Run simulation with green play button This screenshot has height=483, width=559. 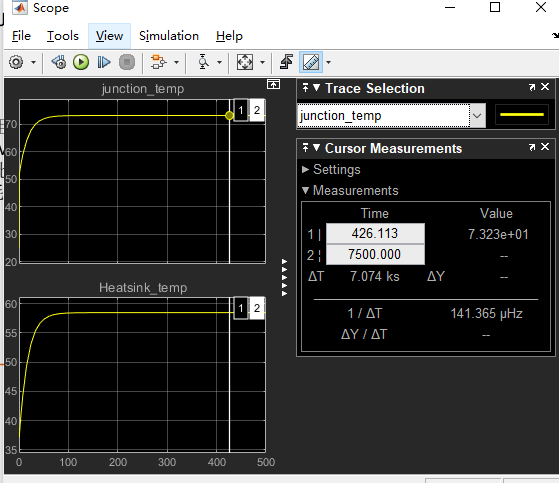pyautogui.click(x=81, y=62)
